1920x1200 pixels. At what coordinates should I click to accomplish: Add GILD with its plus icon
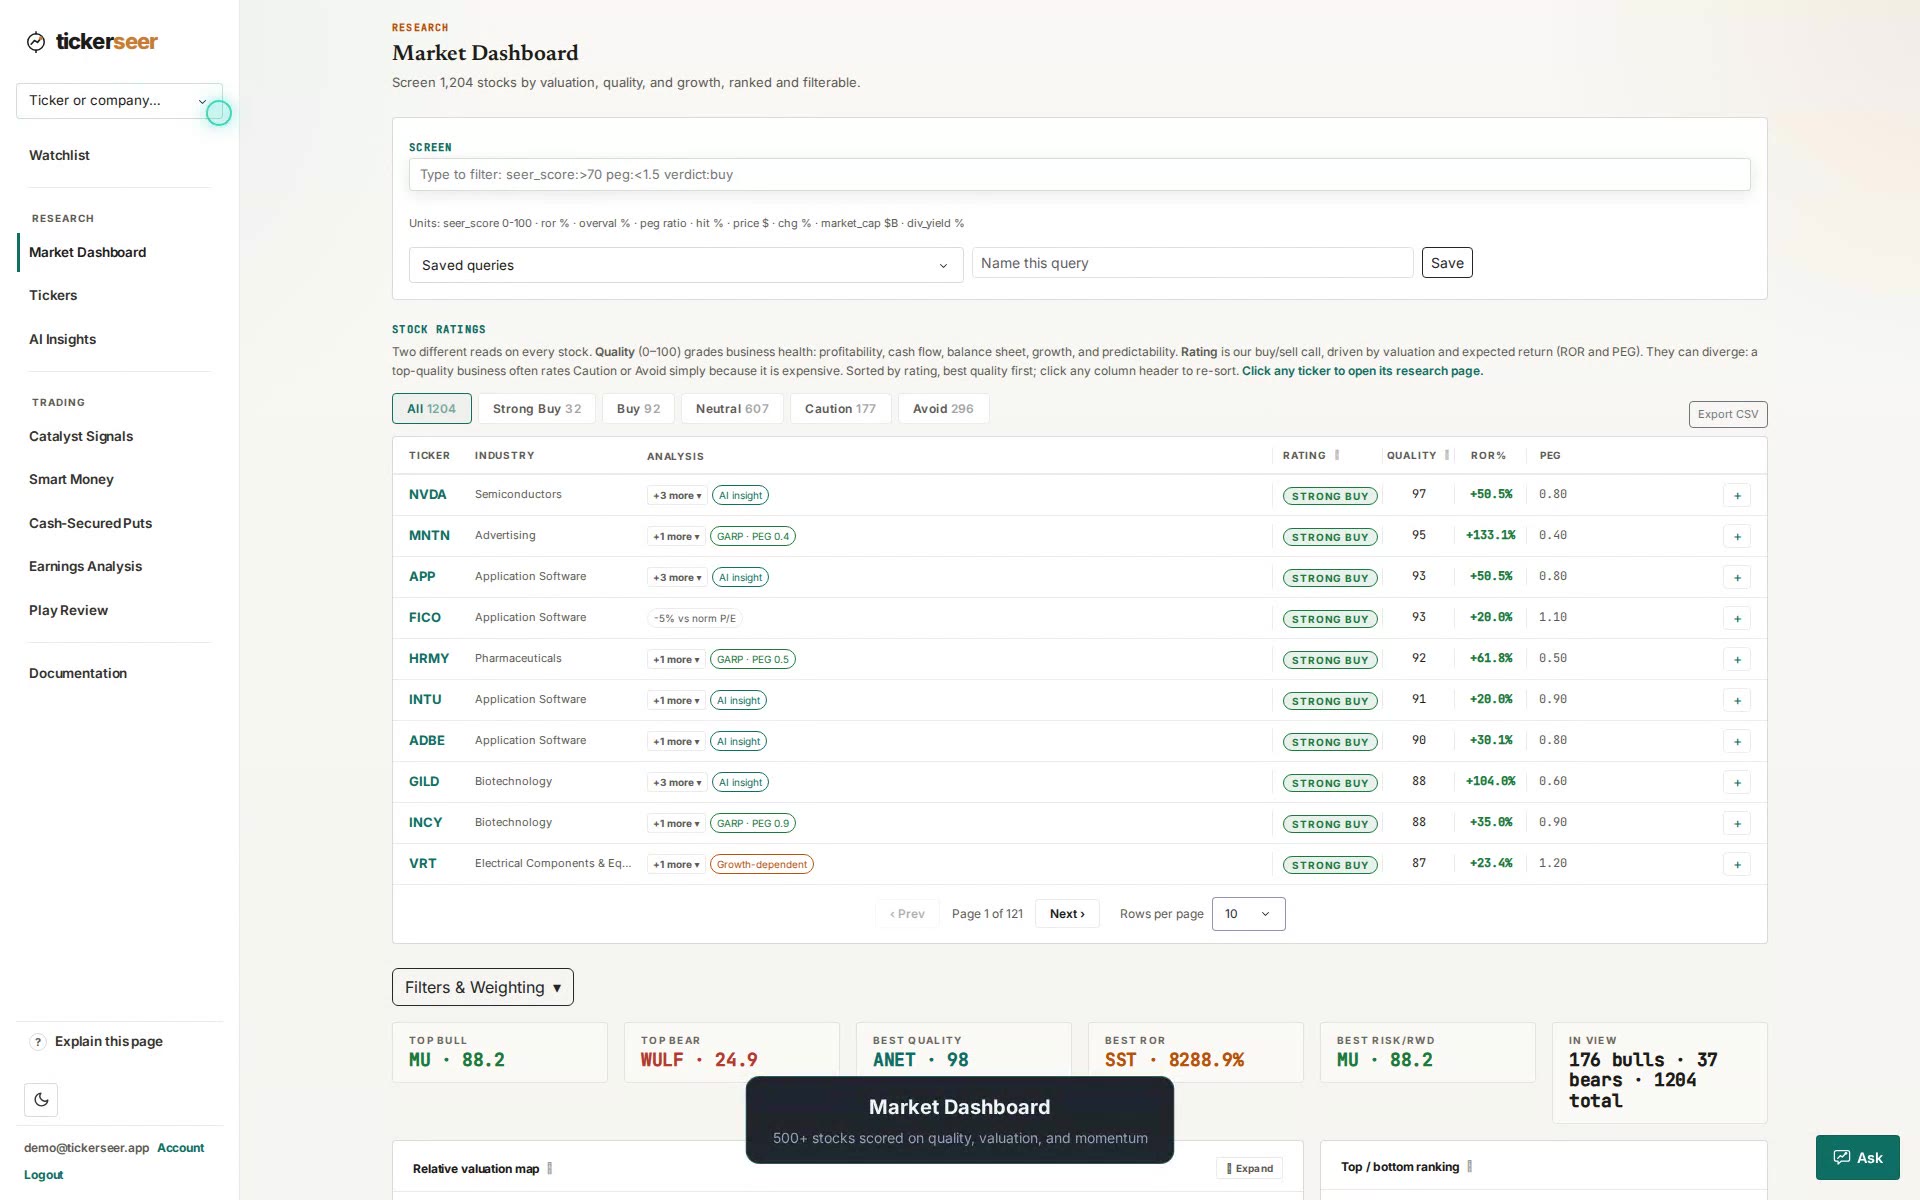coord(1737,783)
